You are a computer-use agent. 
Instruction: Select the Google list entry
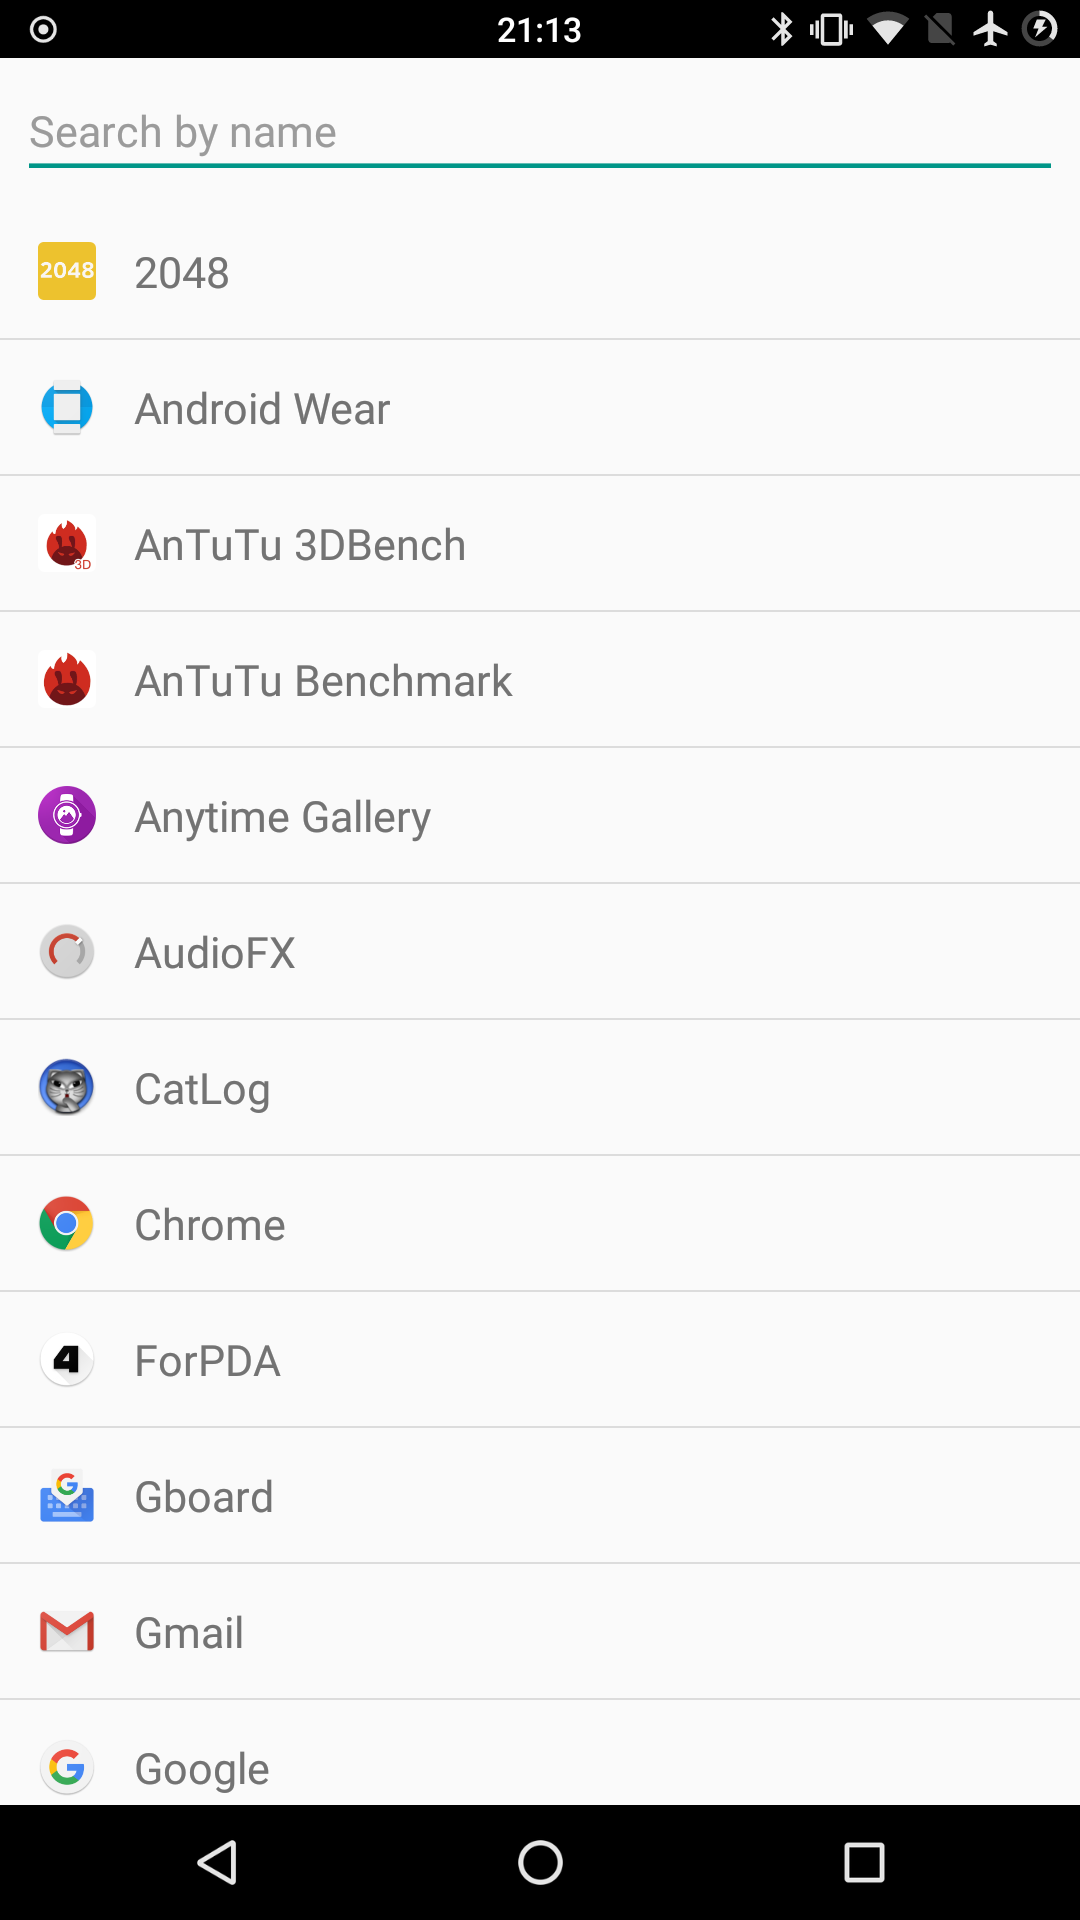tap(202, 1768)
